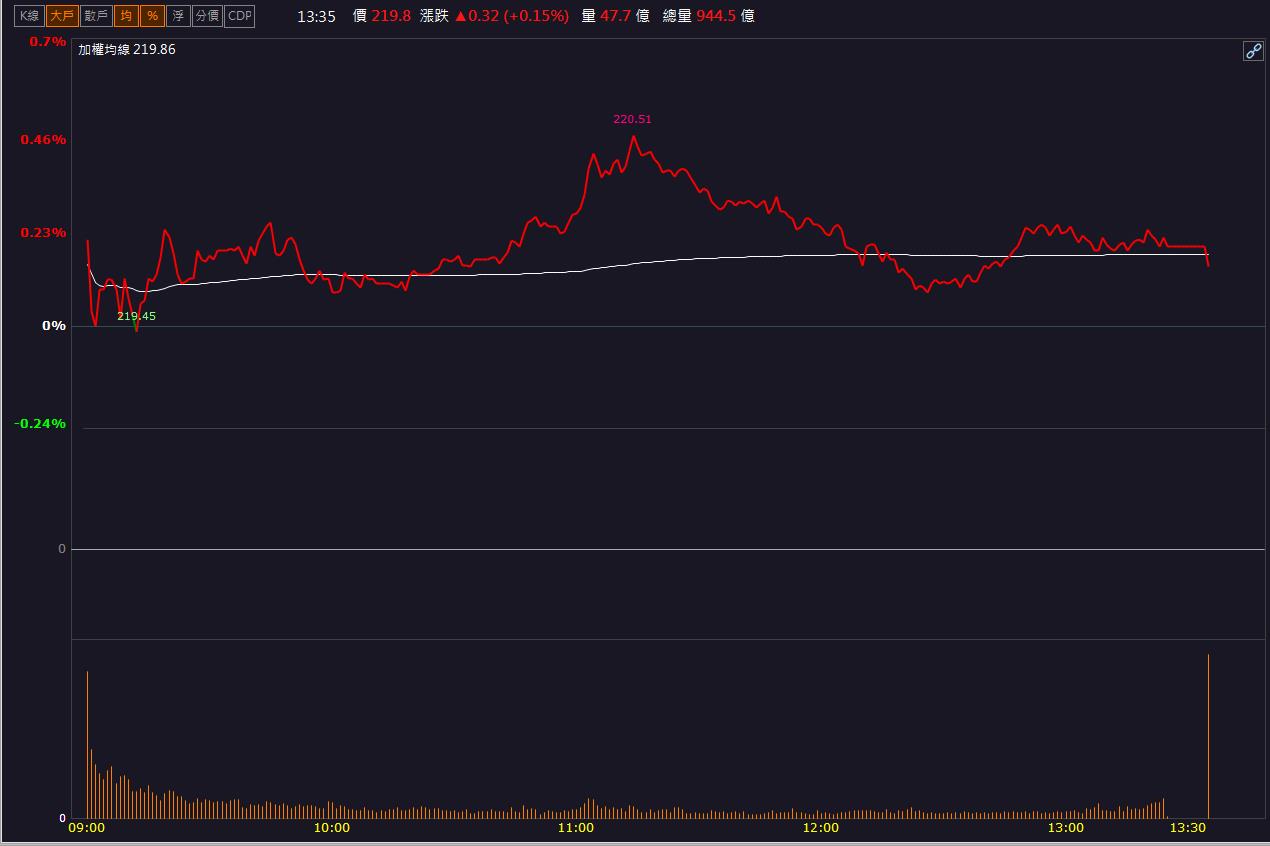1270x846 pixels.
Task: Click the chain link icon
Action: pyautogui.click(x=1253, y=51)
